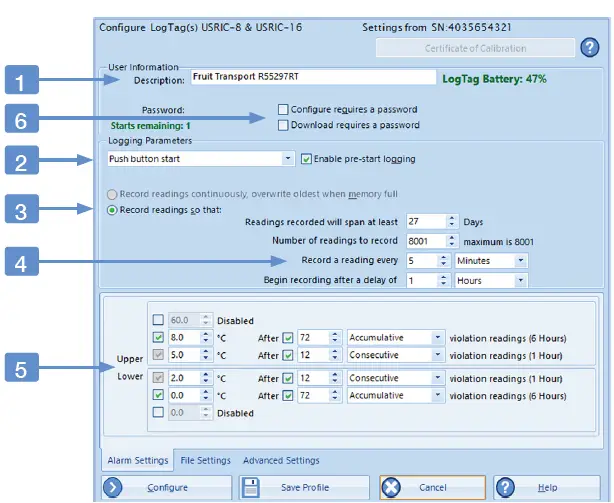The height and width of the screenshot is (503, 614).
Task: Click the Cancel button label
Action: click(432, 487)
